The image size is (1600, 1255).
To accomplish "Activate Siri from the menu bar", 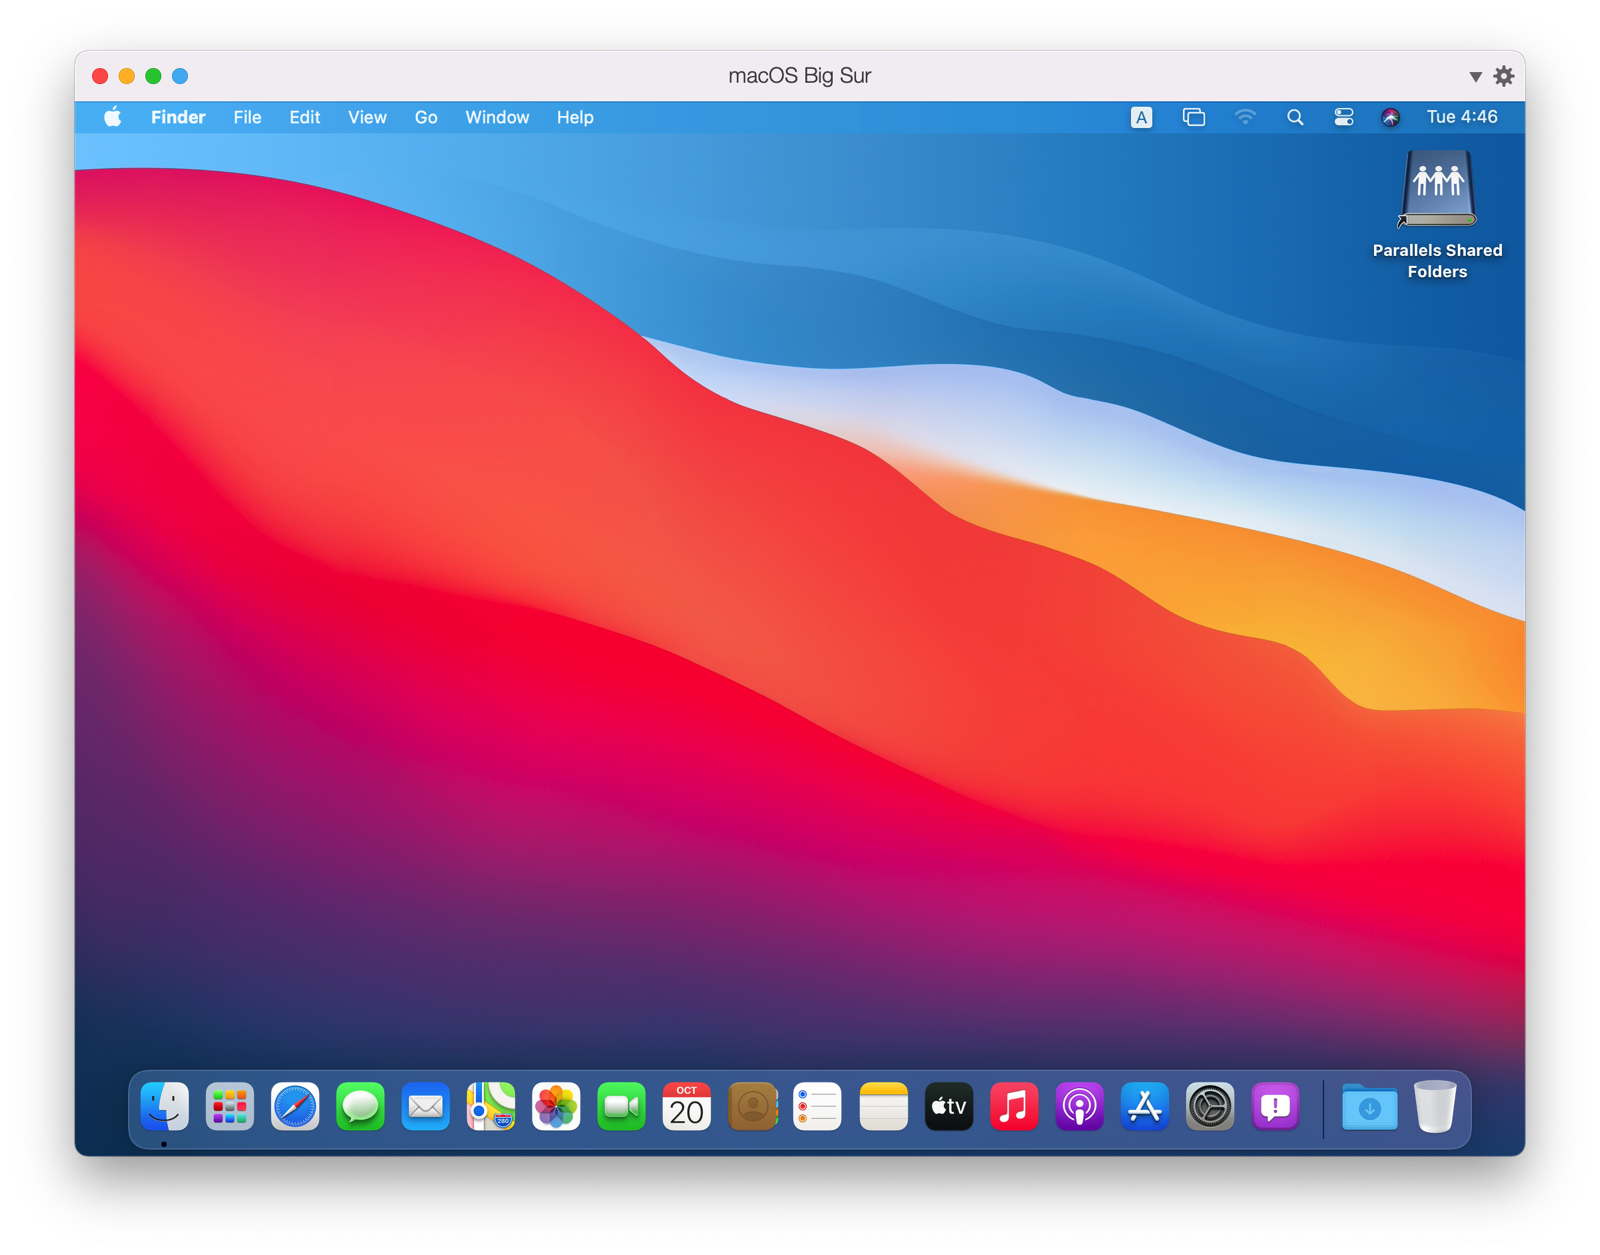I will point(1390,117).
